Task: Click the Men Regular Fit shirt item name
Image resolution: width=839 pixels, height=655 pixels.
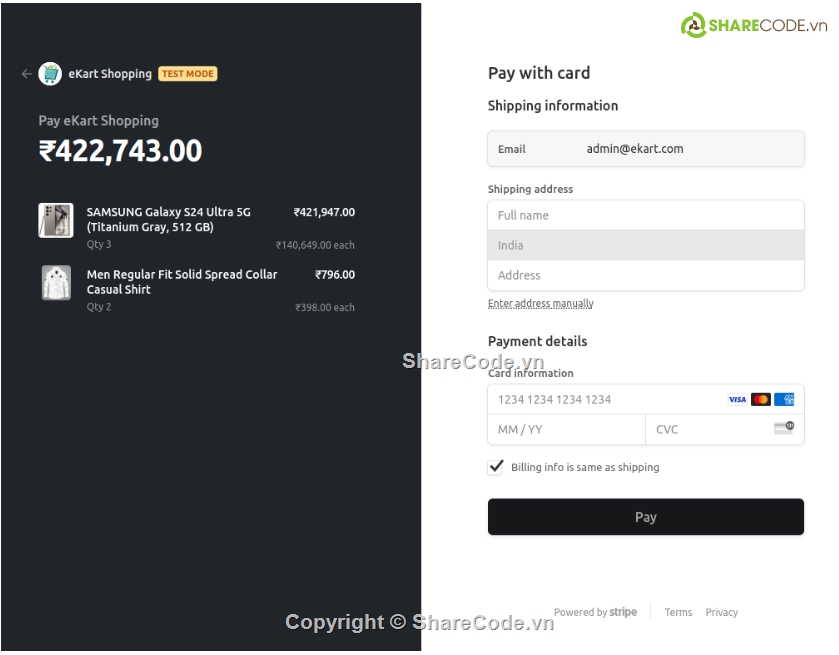Action: 182,282
